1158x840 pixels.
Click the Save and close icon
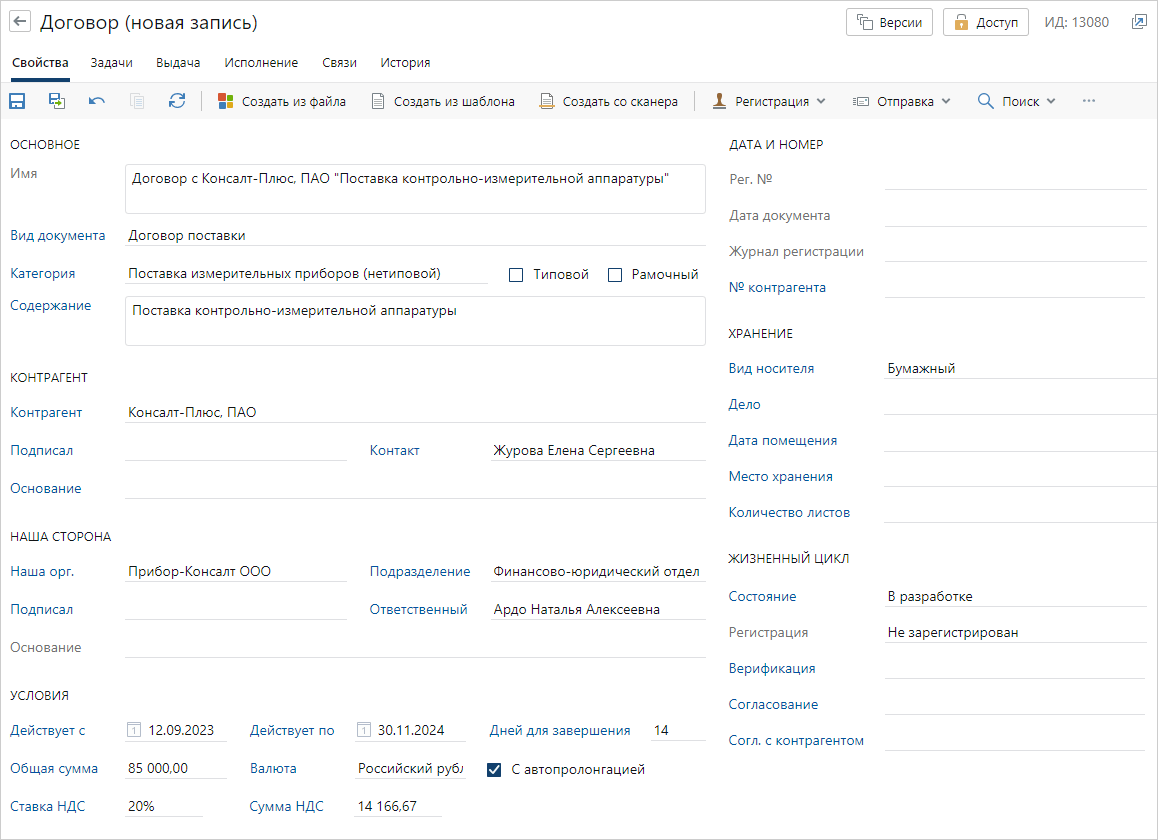(x=57, y=101)
